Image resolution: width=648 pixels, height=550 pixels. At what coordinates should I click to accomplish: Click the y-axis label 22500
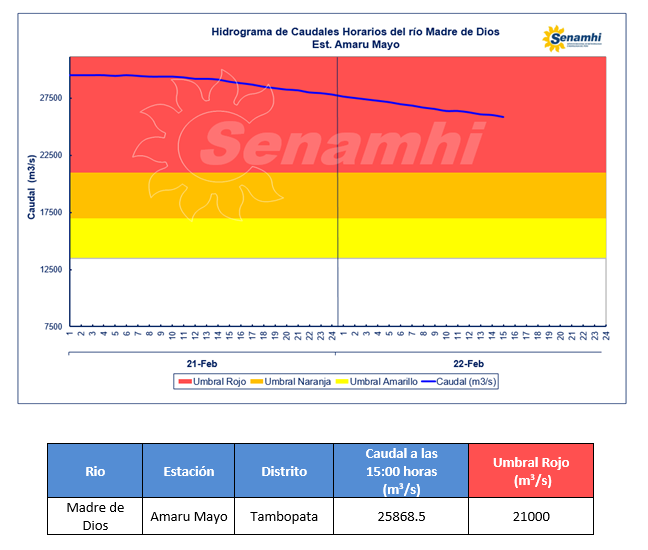pos(51,155)
